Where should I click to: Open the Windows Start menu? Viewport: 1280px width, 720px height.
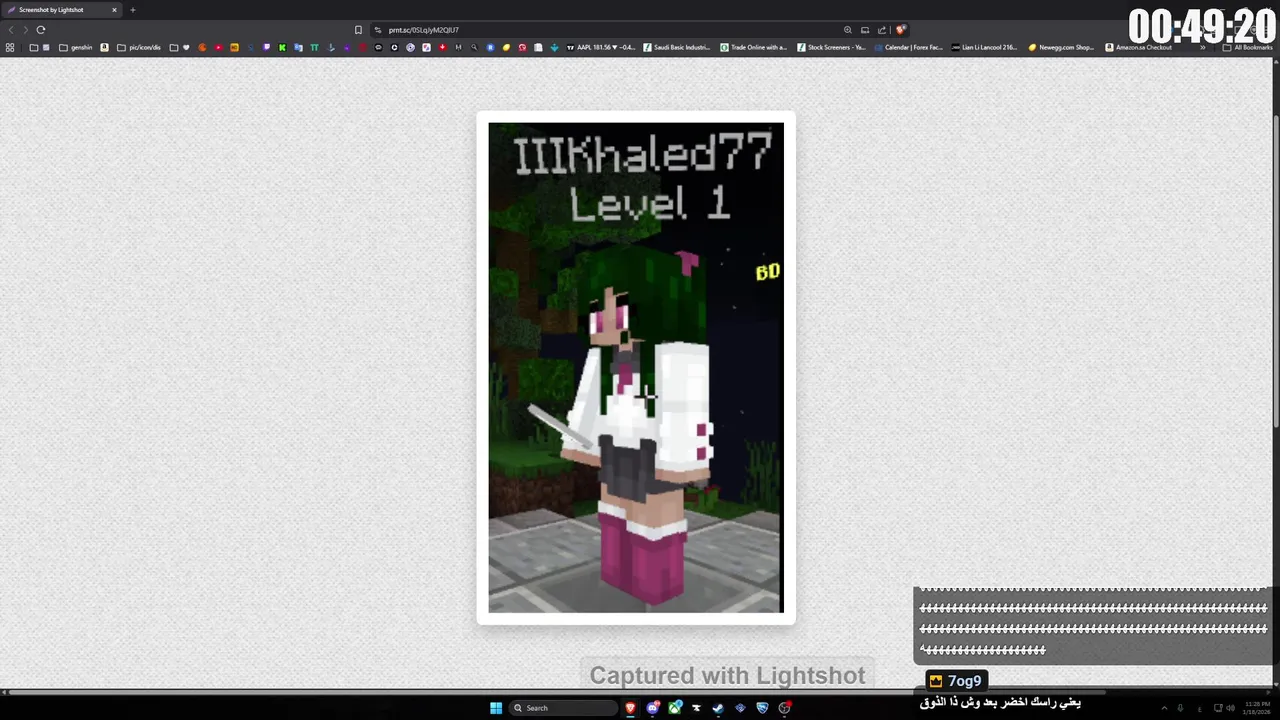pos(496,708)
